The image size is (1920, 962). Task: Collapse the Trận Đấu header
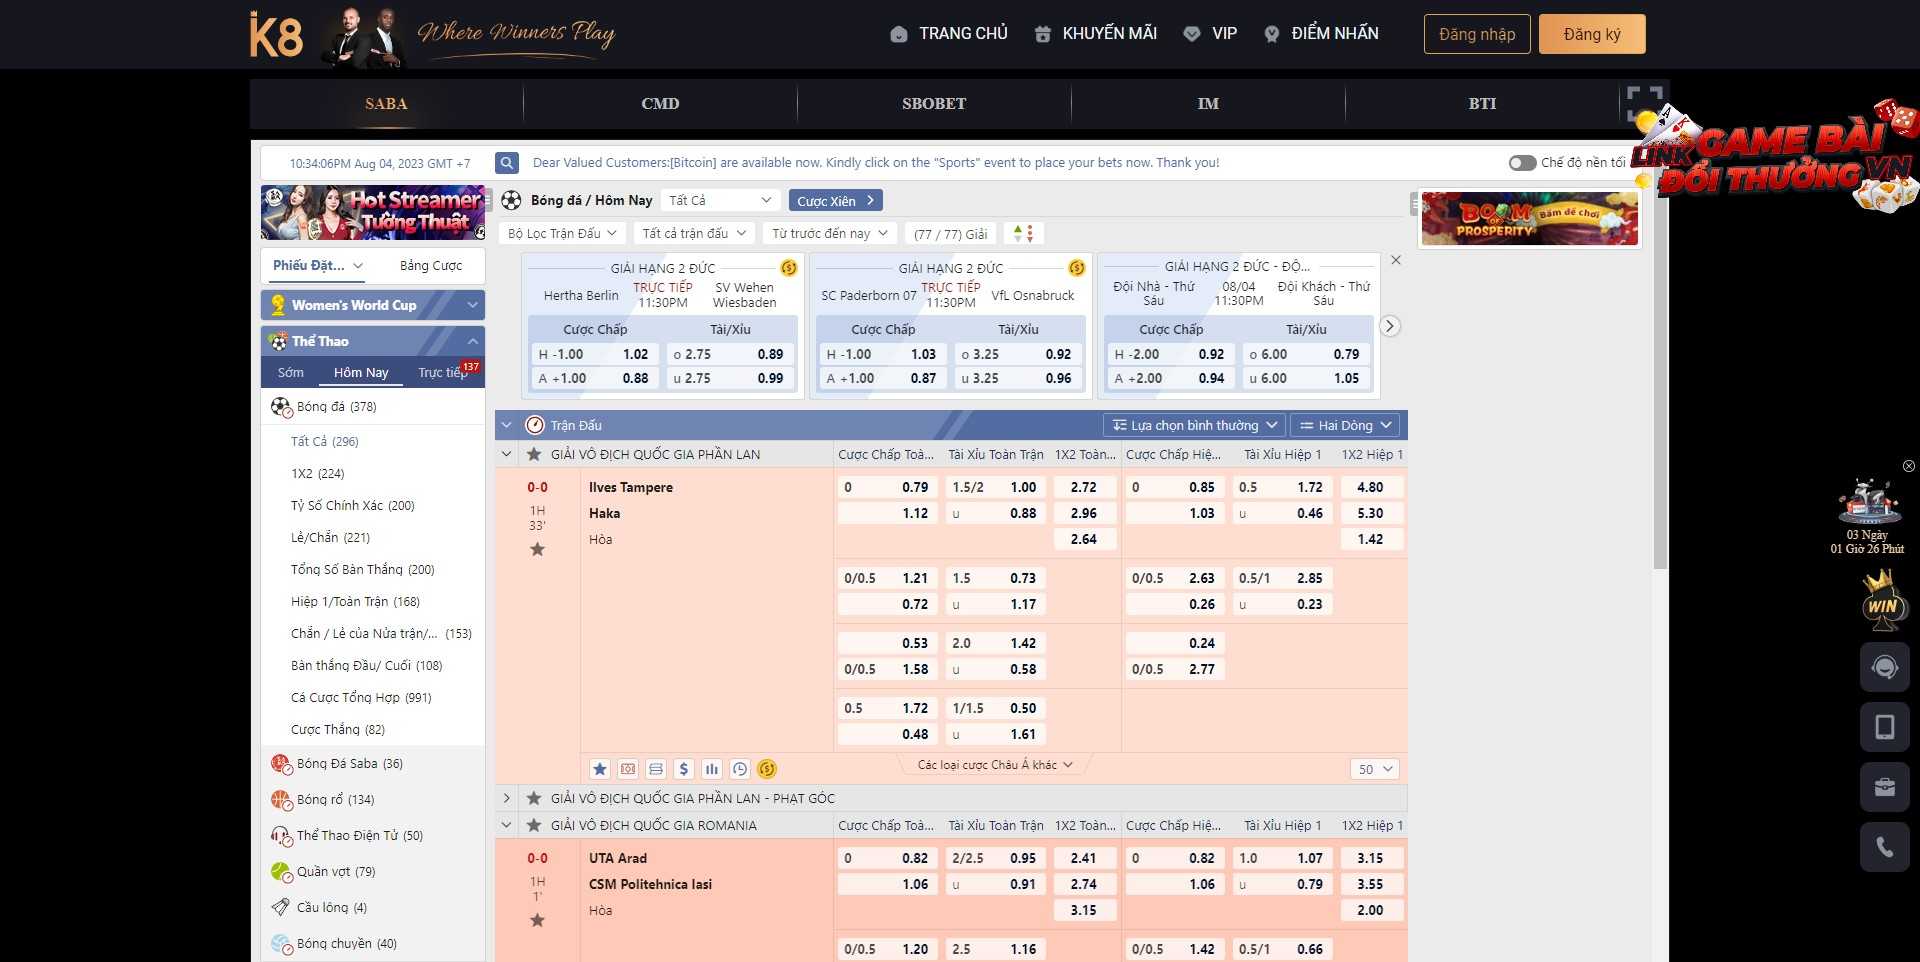tap(506, 425)
